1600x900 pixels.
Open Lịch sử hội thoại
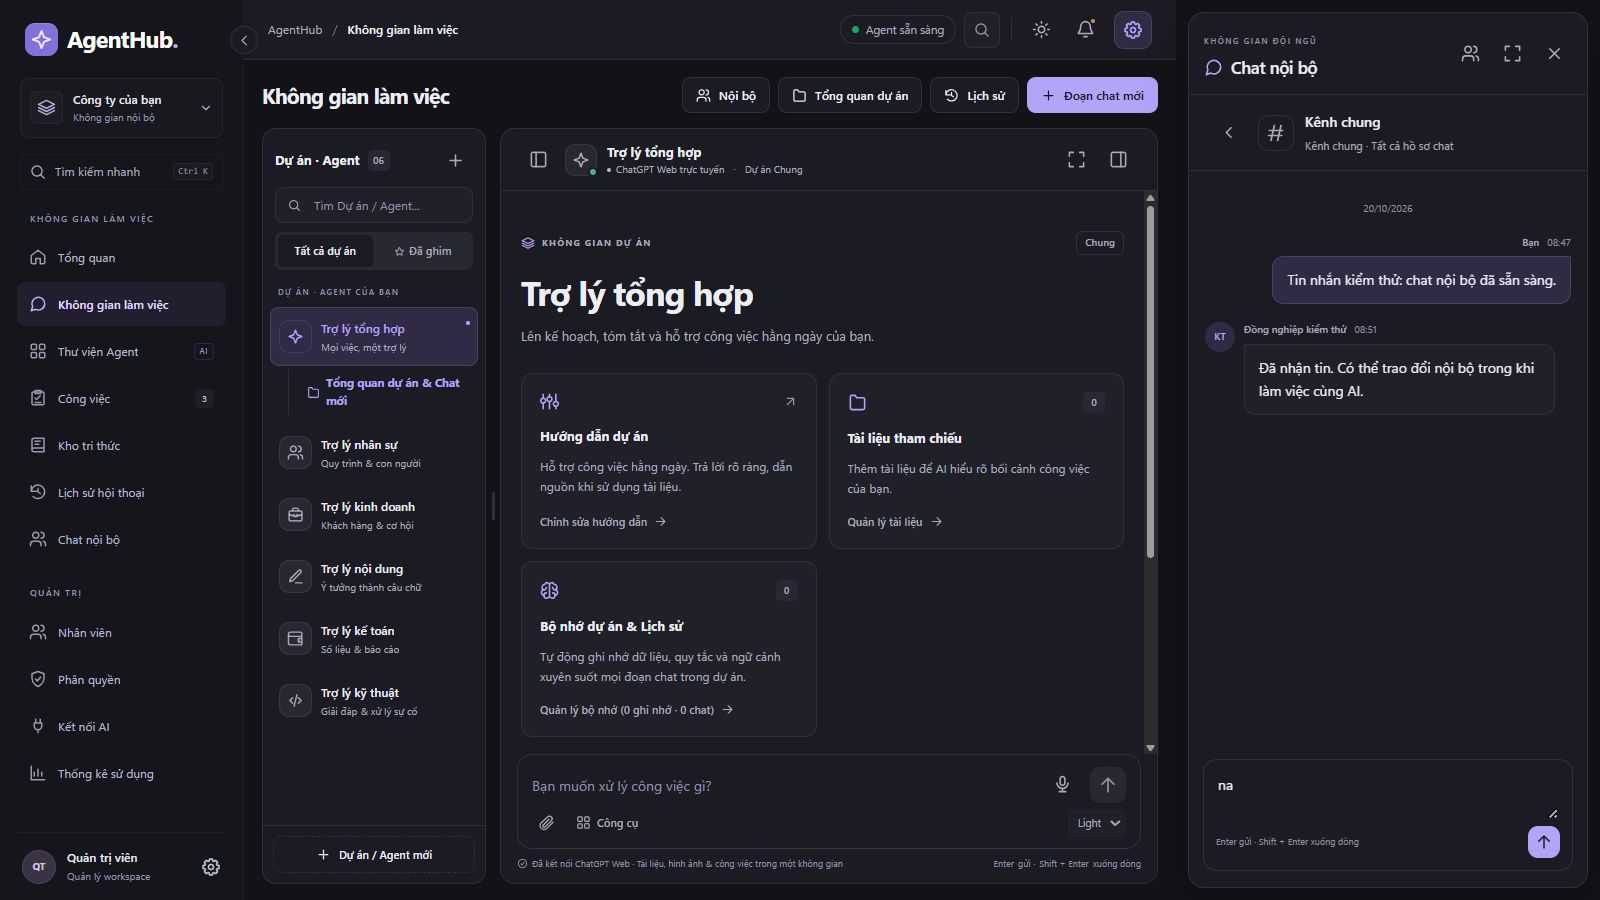click(x=121, y=493)
